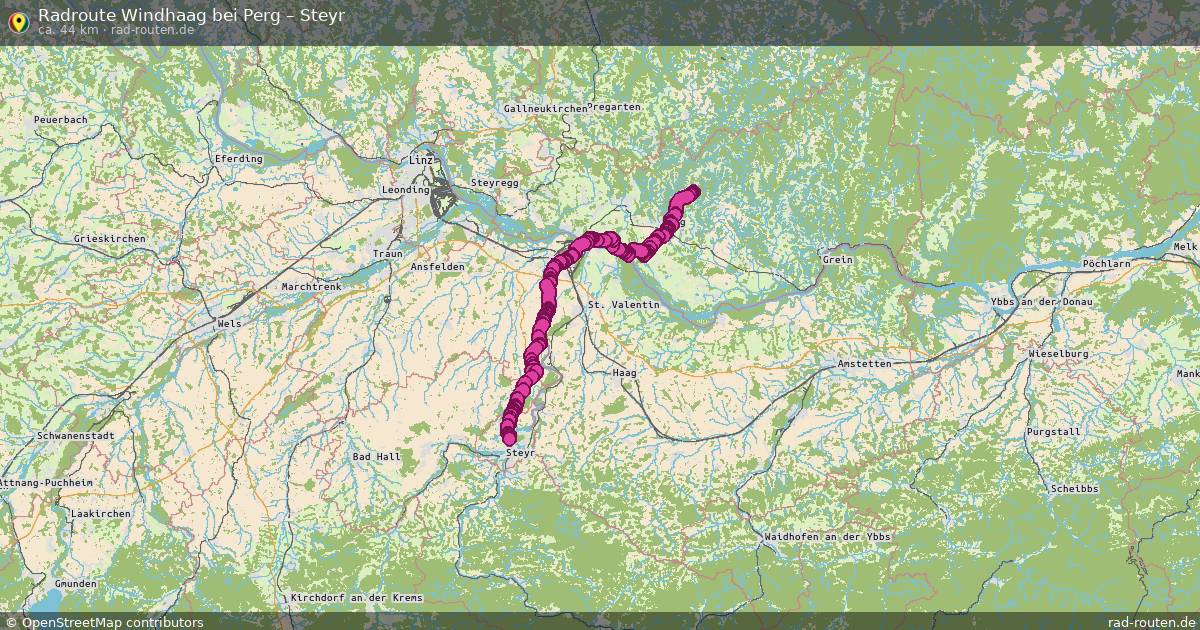
Task: Click the ca. 44 km subtitle text
Action: [66, 30]
